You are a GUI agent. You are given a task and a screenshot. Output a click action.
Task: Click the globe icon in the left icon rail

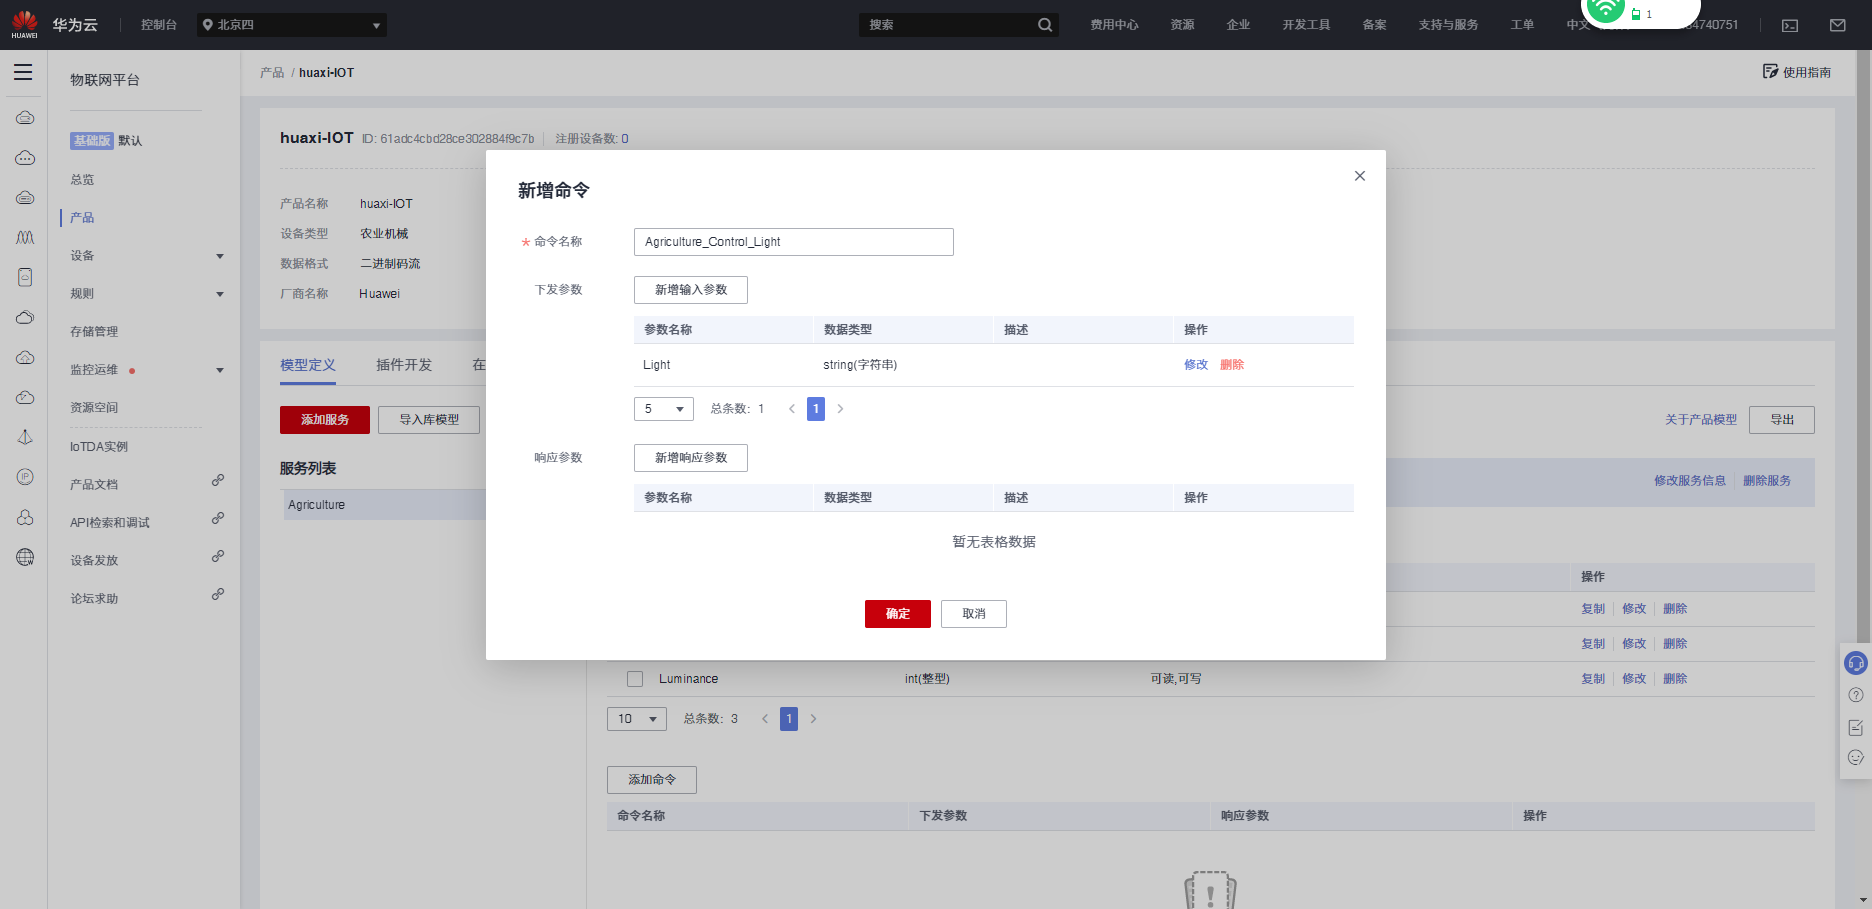[25, 557]
